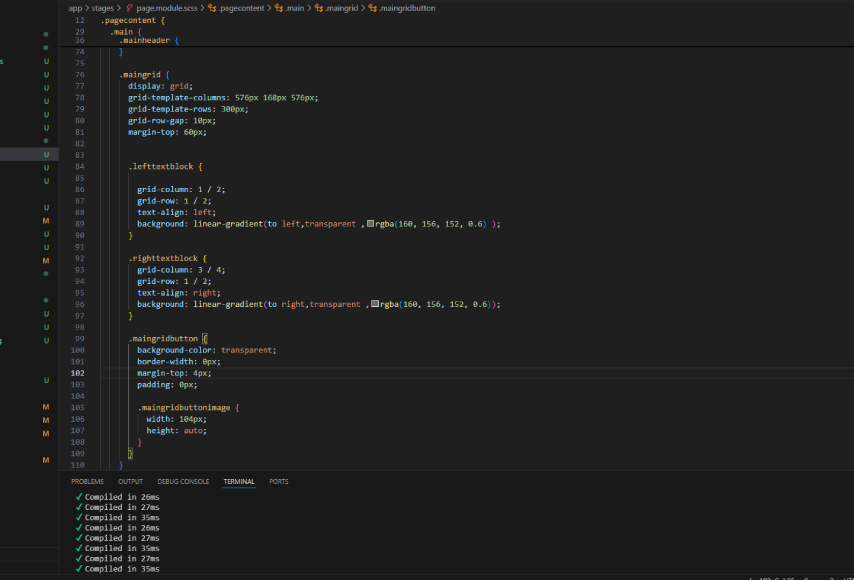Expand the 'stages' breadcrumb folder
Image resolution: width=854 pixels, height=580 pixels.
point(102,8)
